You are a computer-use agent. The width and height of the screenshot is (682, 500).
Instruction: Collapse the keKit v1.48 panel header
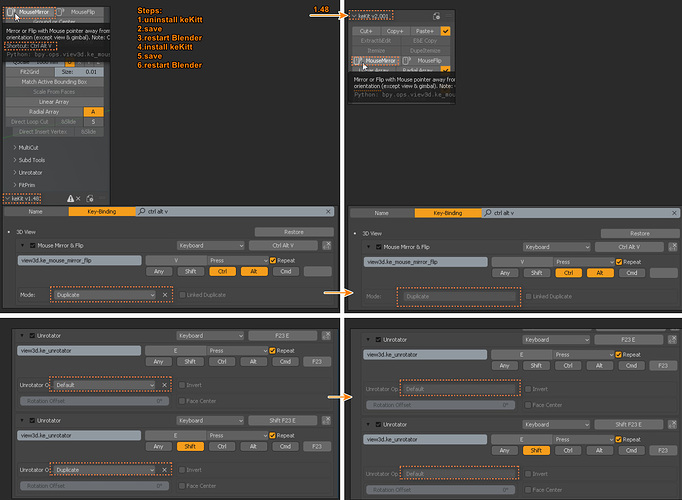tap(7, 199)
